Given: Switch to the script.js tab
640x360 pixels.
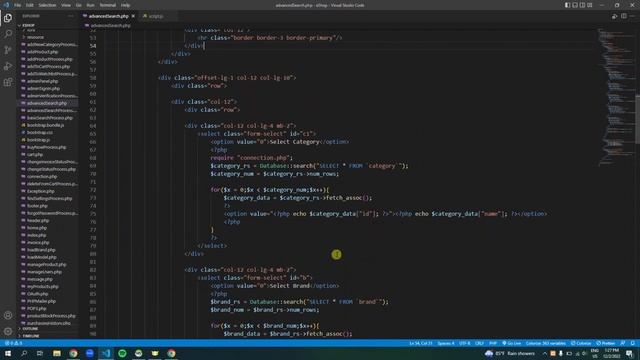Looking at the screenshot, I should click(156, 16).
